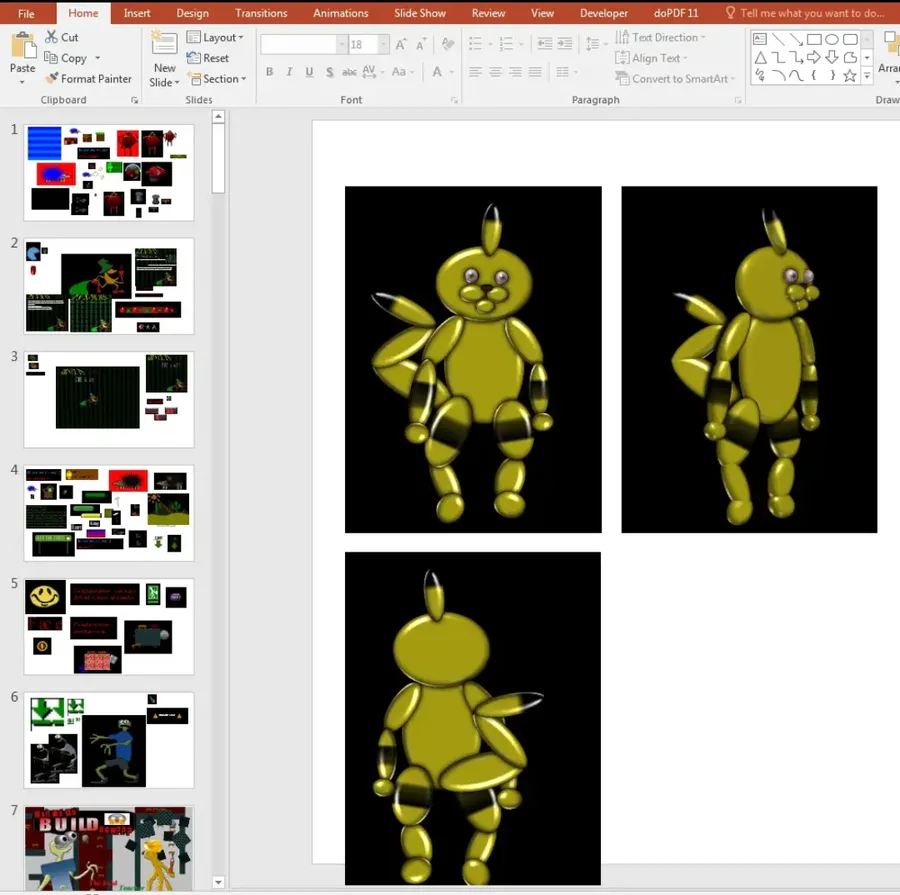Expand Text Direction options
The height and width of the screenshot is (895, 900).
tap(660, 37)
